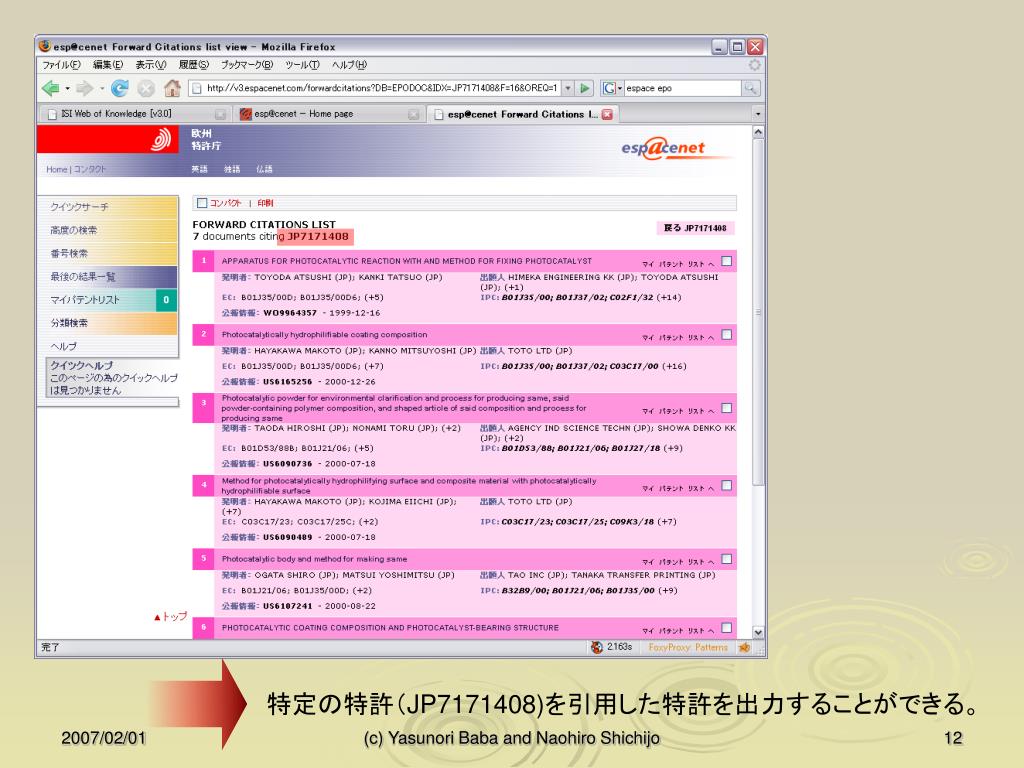Expand My Patent List for result 3
This screenshot has width=1024, height=768.
677,411
